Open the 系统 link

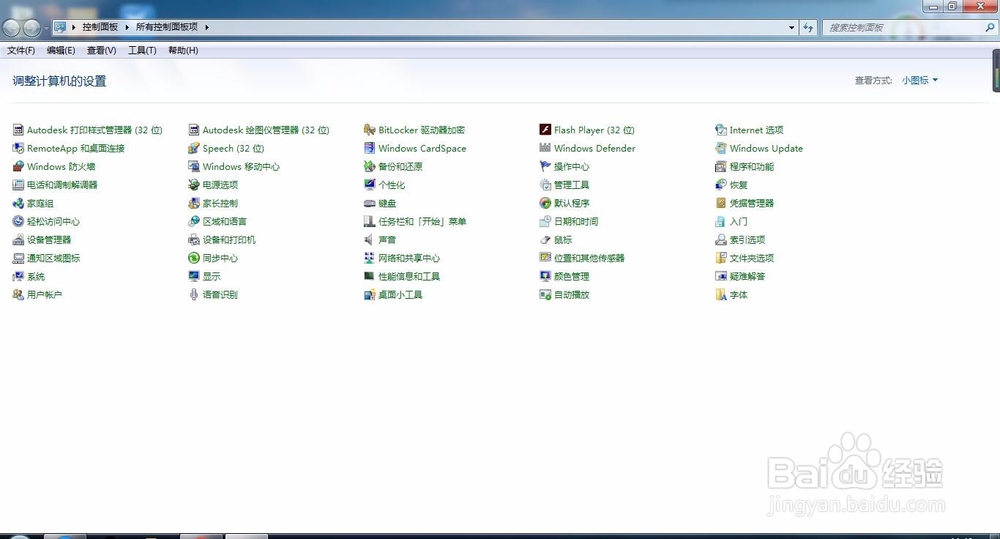pyautogui.click(x=36, y=276)
